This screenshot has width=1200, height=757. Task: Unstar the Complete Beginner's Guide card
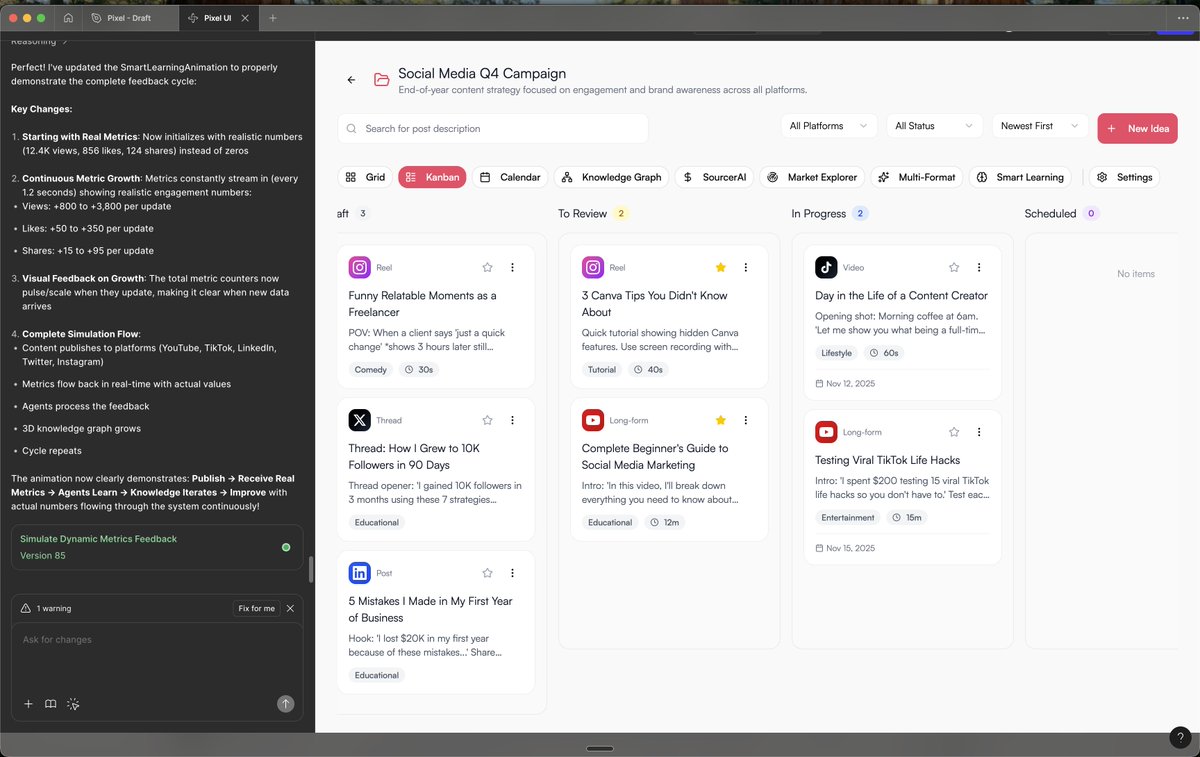coord(720,420)
